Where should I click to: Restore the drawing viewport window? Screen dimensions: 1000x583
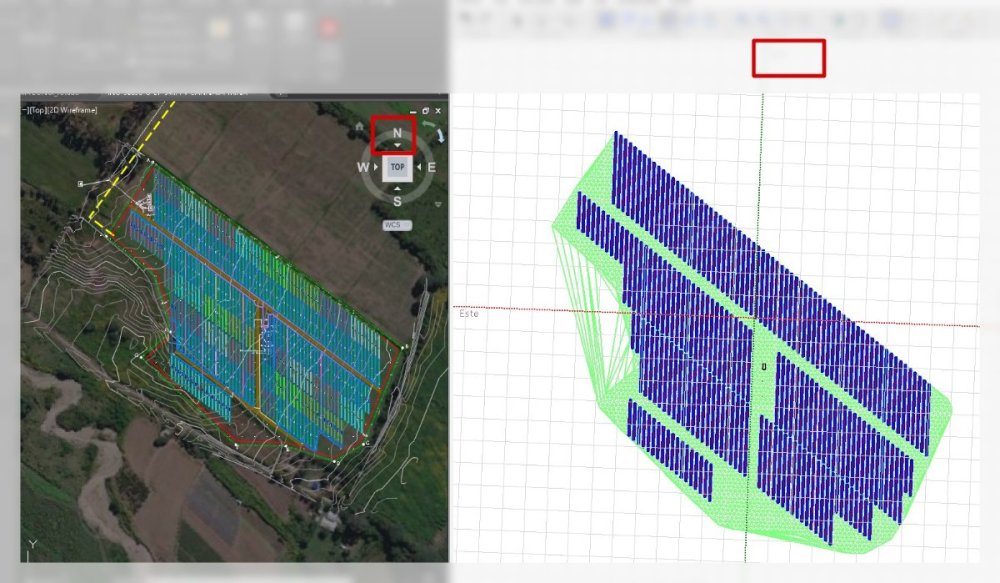pos(425,110)
